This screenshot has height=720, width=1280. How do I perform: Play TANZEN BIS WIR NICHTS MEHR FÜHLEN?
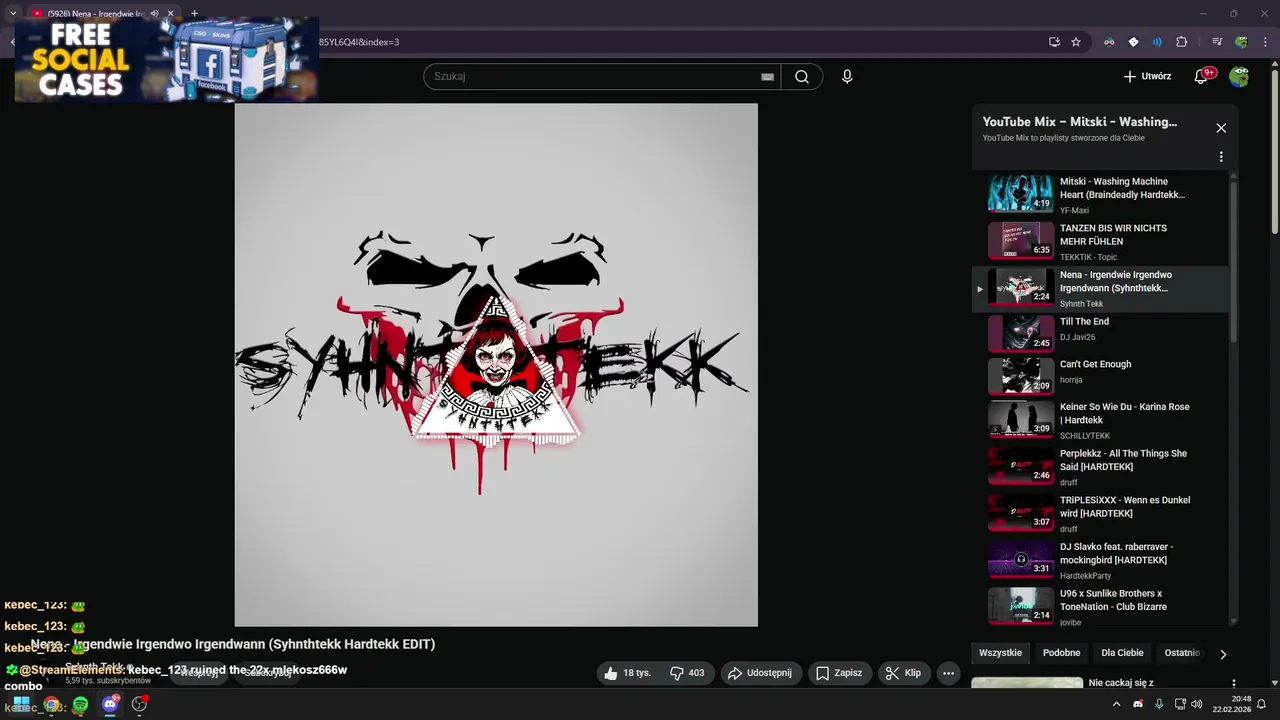point(1100,242)
